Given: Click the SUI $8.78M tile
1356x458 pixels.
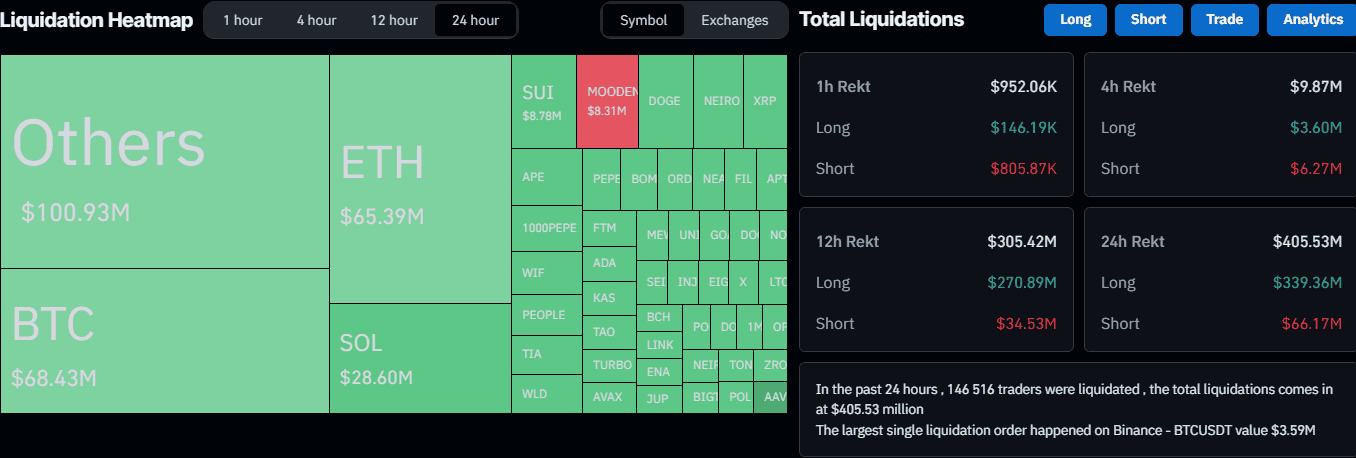Looking at the screenshot, I should (x=543, y=101).
